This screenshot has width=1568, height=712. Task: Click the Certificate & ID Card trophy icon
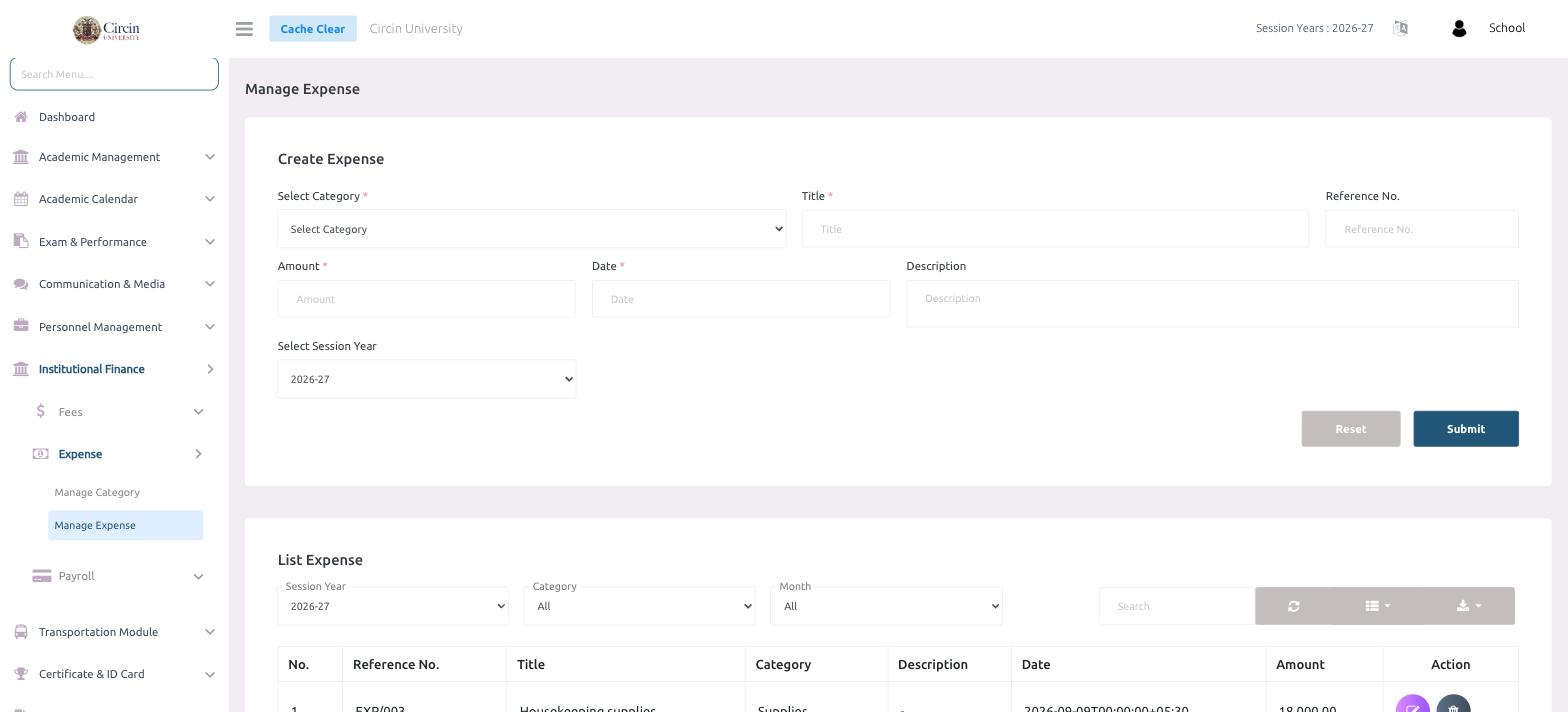coord(21,674)
